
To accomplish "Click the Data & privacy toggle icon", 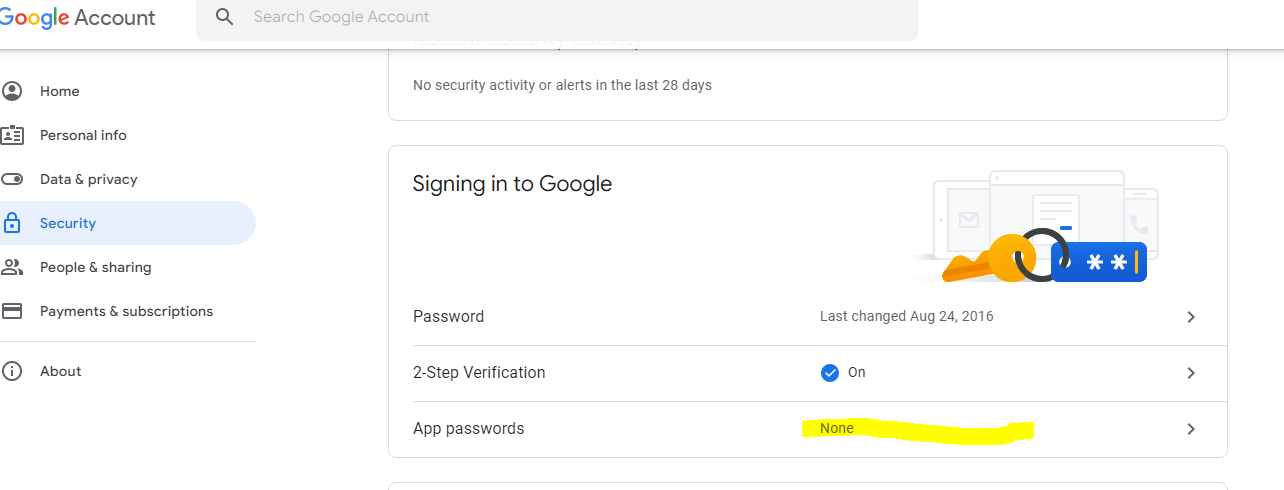I will tap(12, 179).
